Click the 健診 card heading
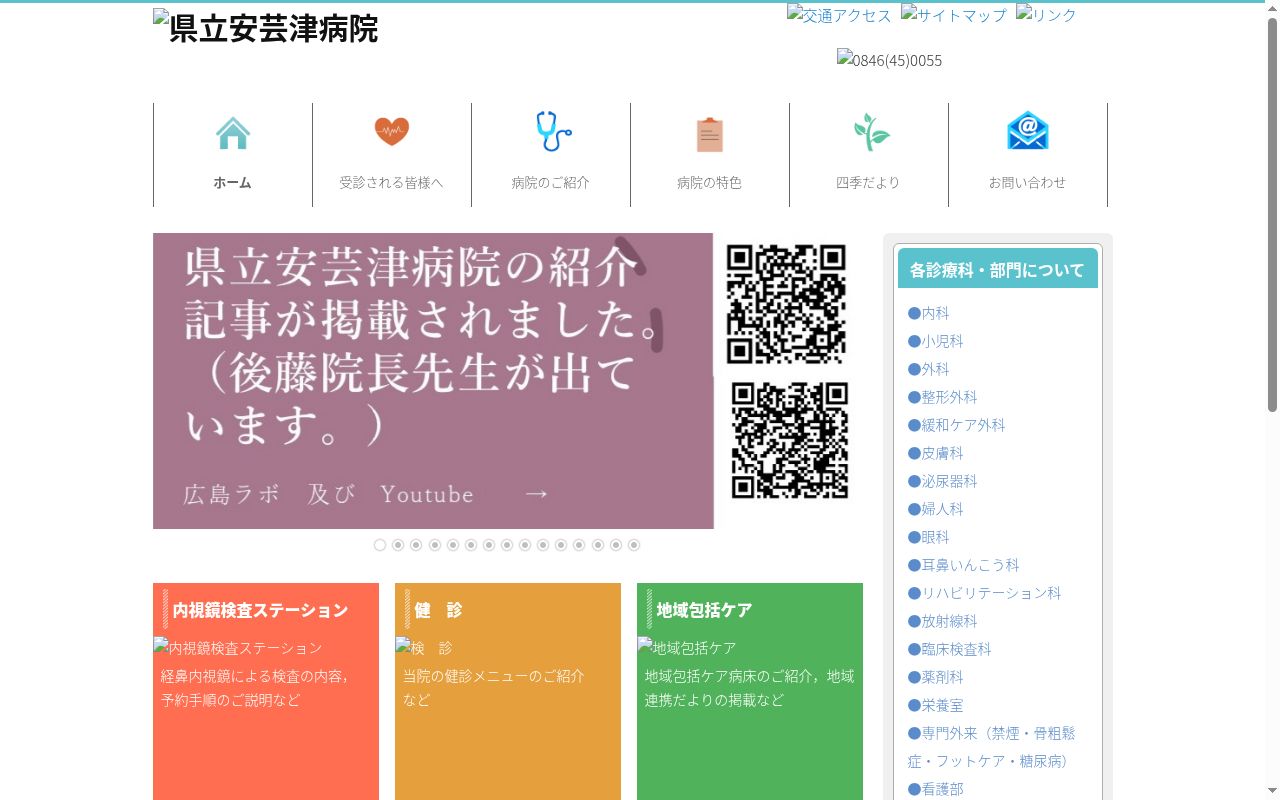Screen dimensions: 1280x800 coord(438,610)
